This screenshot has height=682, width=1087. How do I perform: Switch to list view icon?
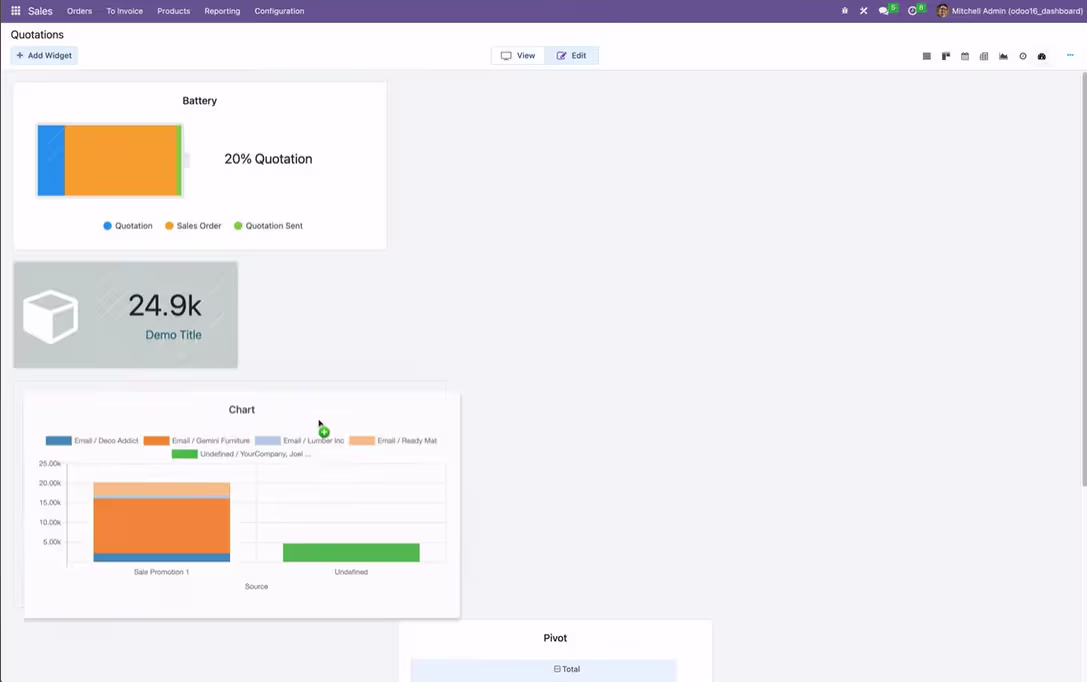pos(926,56)
